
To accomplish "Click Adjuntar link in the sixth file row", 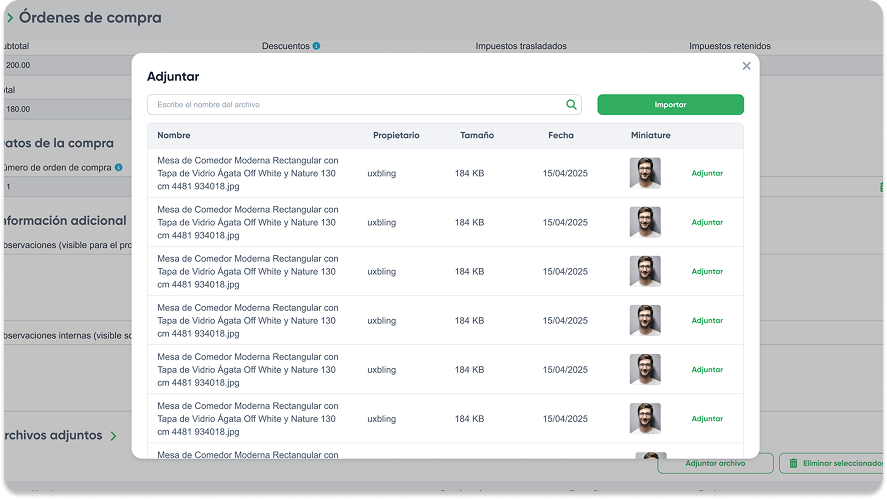I will [x=707, y=419].
